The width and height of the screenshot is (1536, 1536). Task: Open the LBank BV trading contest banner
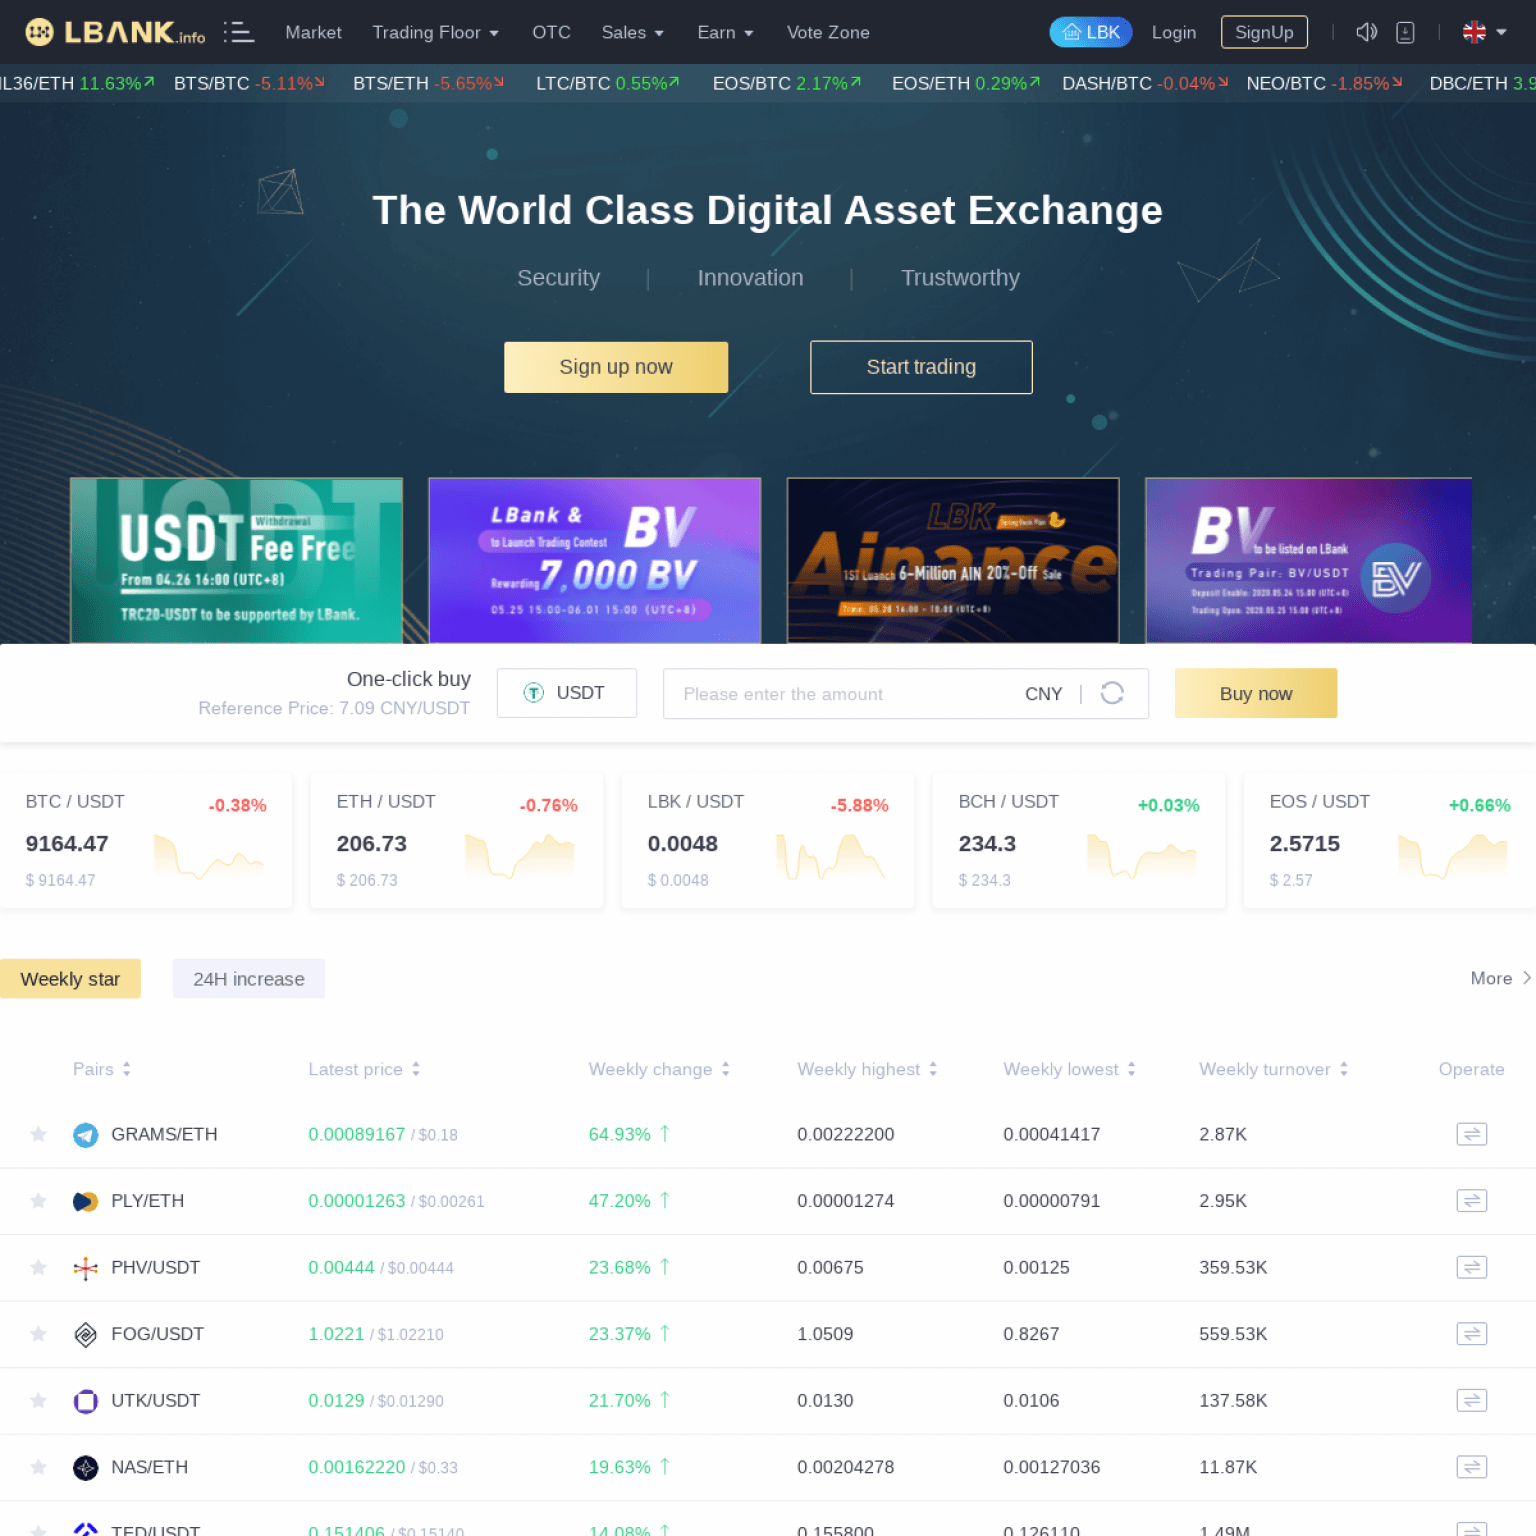[x=595, y=560]
